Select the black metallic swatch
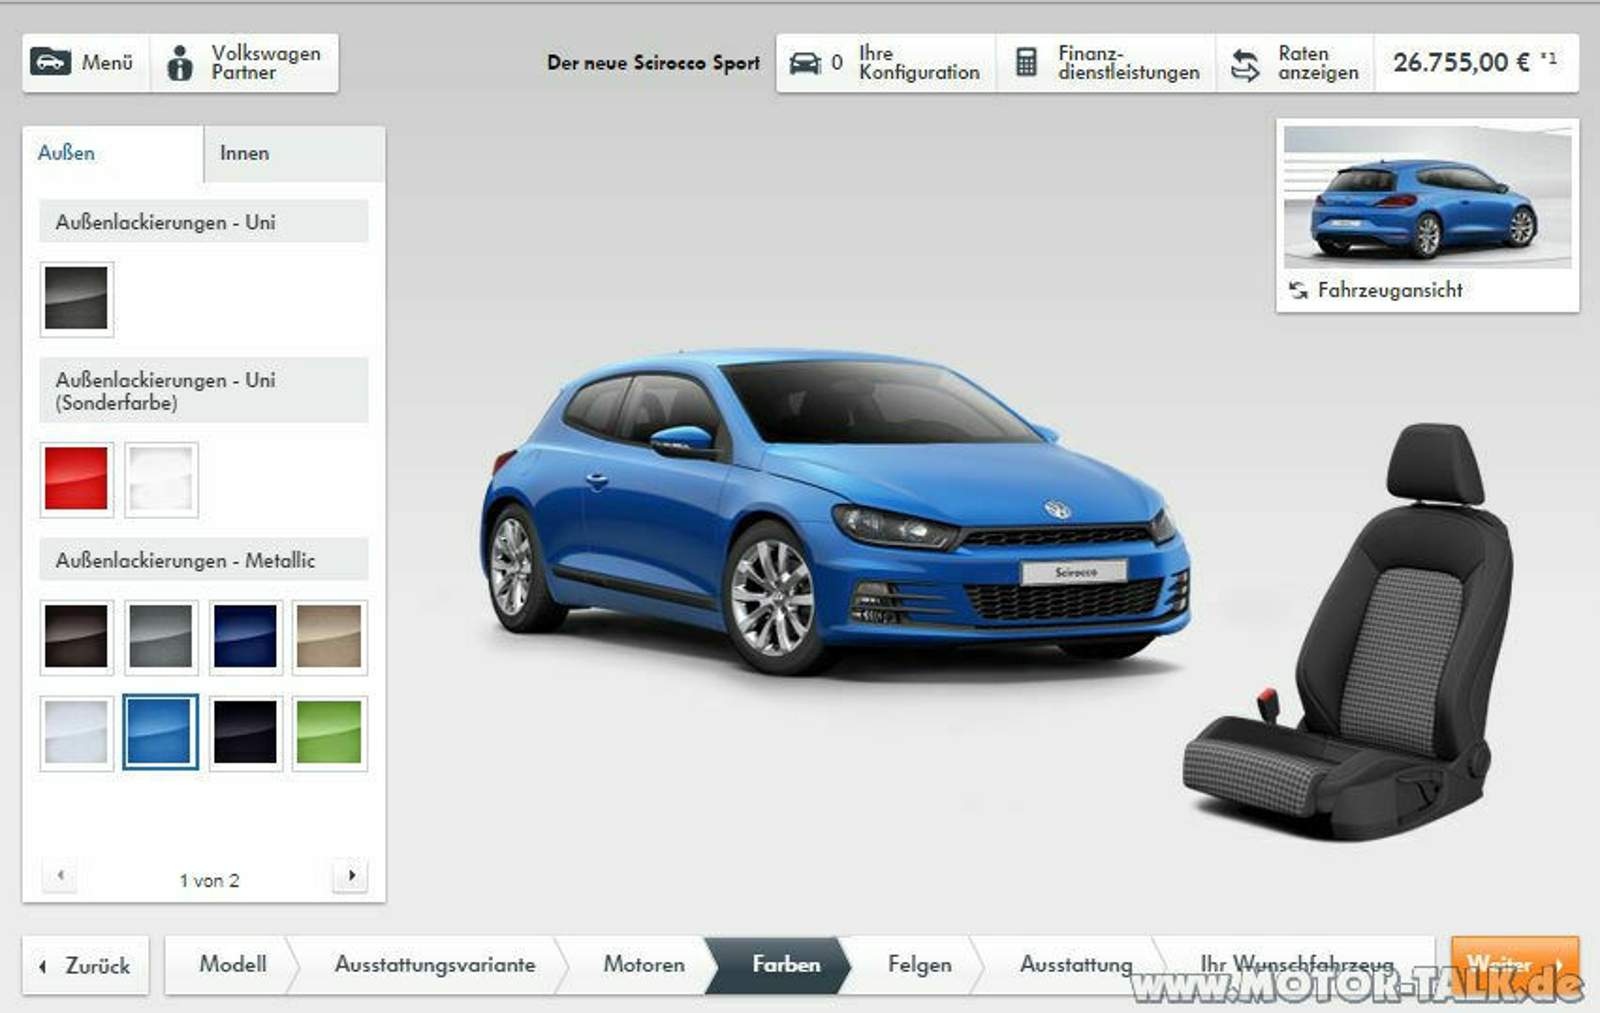 point(245,732)
